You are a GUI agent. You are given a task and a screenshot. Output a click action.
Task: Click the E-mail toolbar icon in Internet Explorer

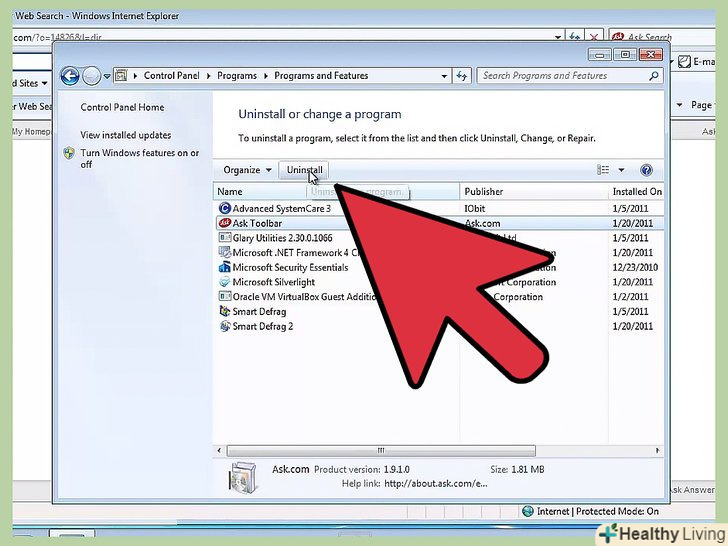point(684,62)
